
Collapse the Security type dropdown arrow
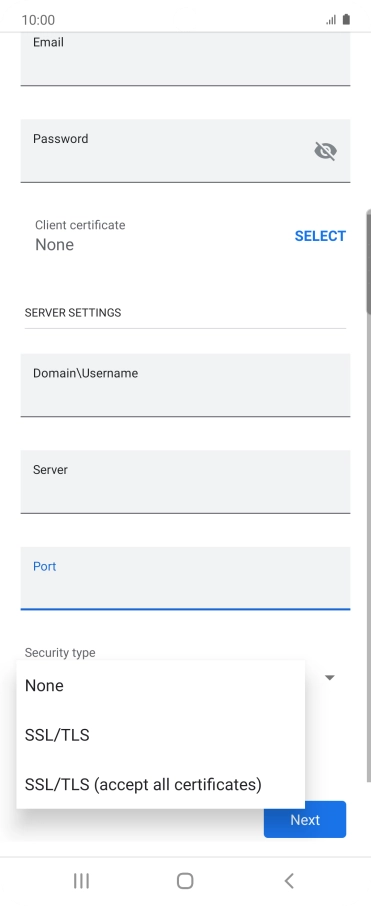coord(330,677)
